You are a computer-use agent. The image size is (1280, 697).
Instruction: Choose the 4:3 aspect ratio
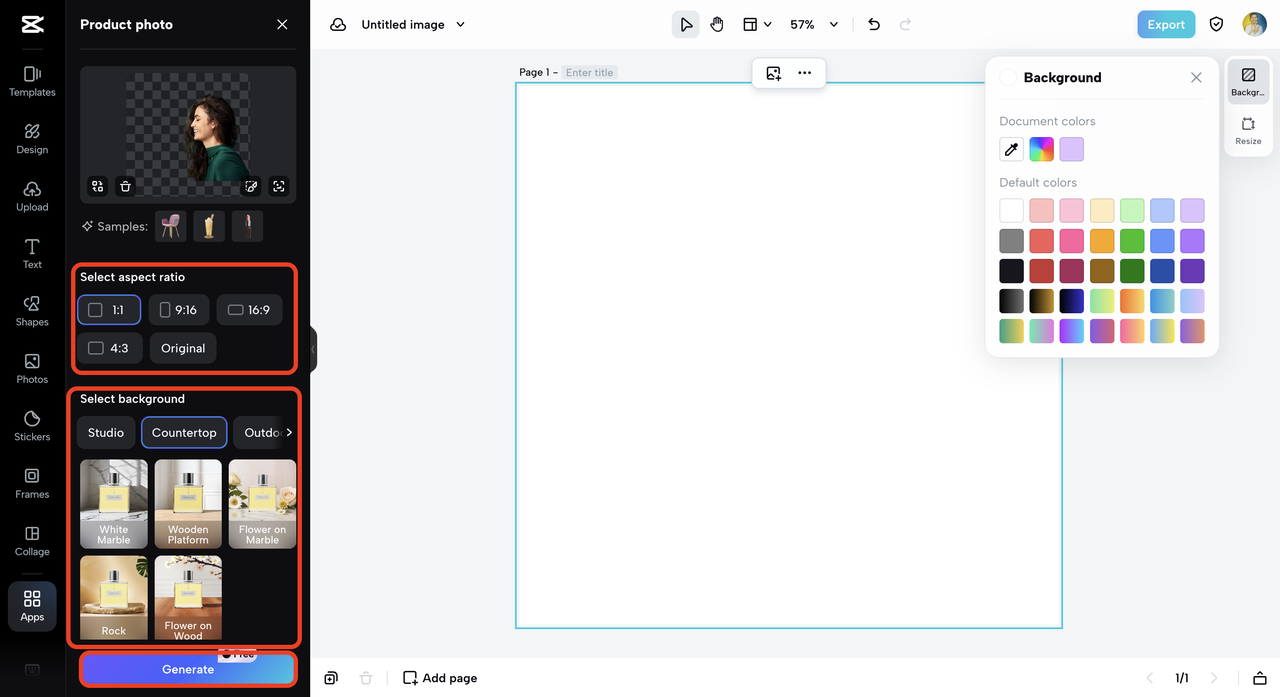[109, 348]
